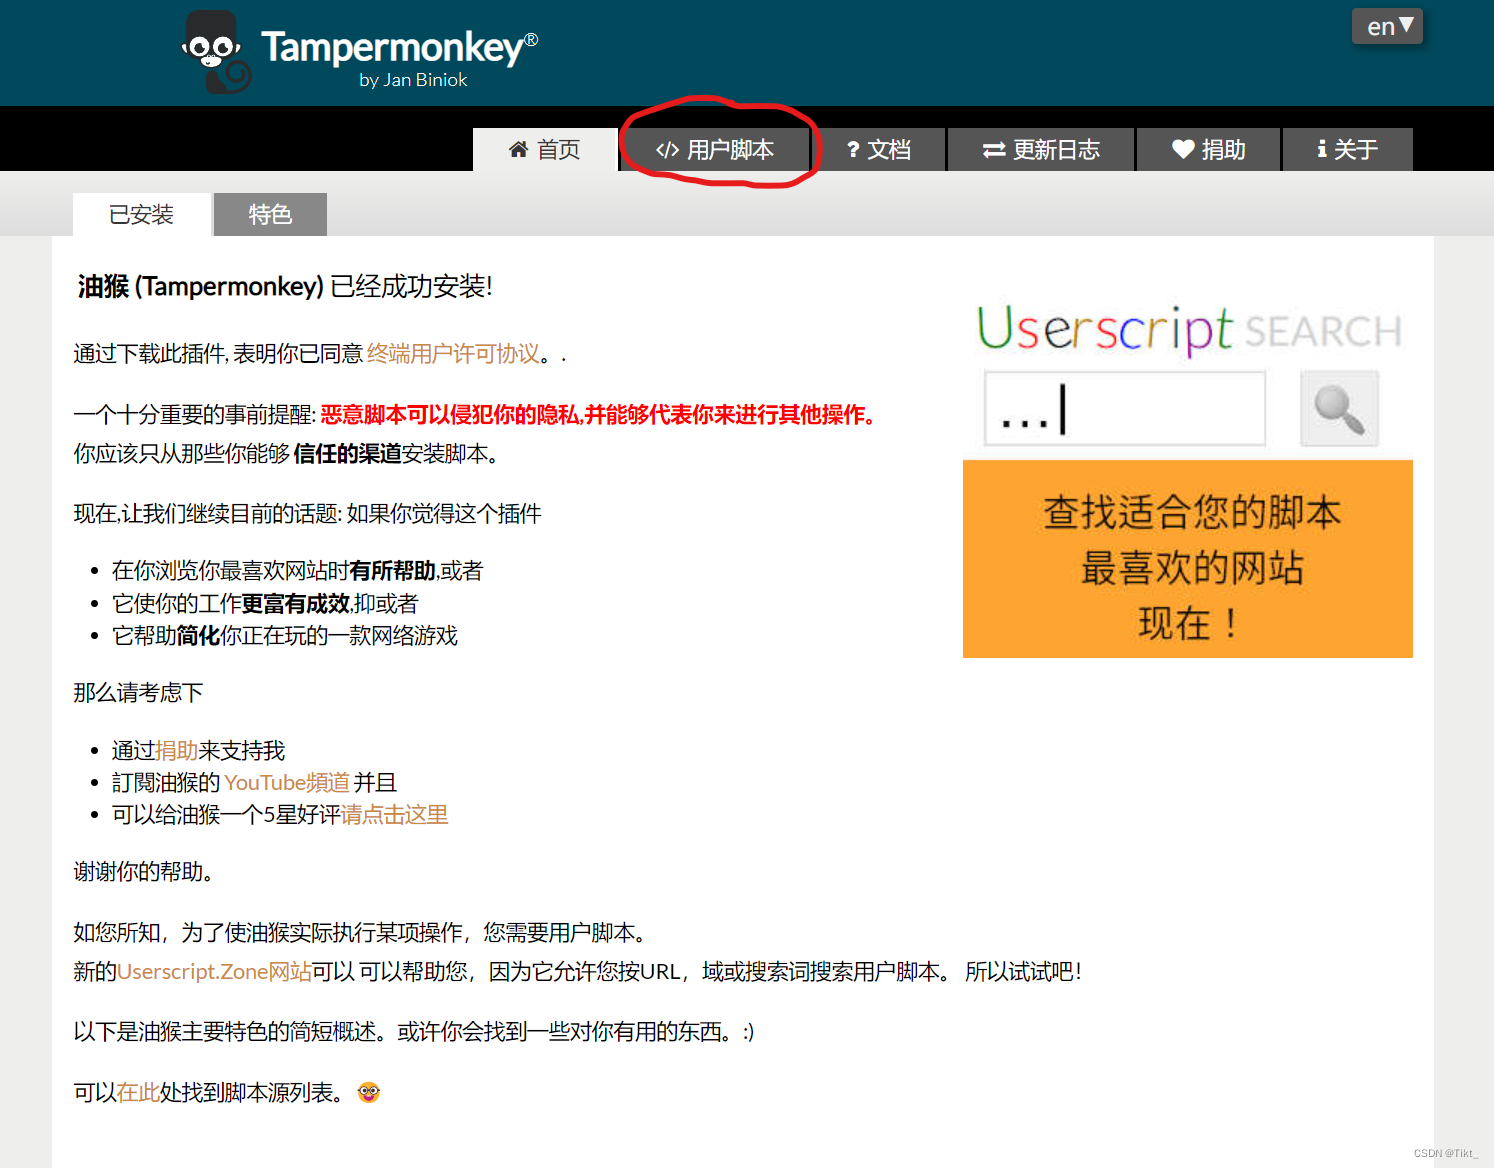Click the heading 油猴 (Tampermonkey) 已经成功安装!
The image size is (1494, 1168).
[285, 287]
